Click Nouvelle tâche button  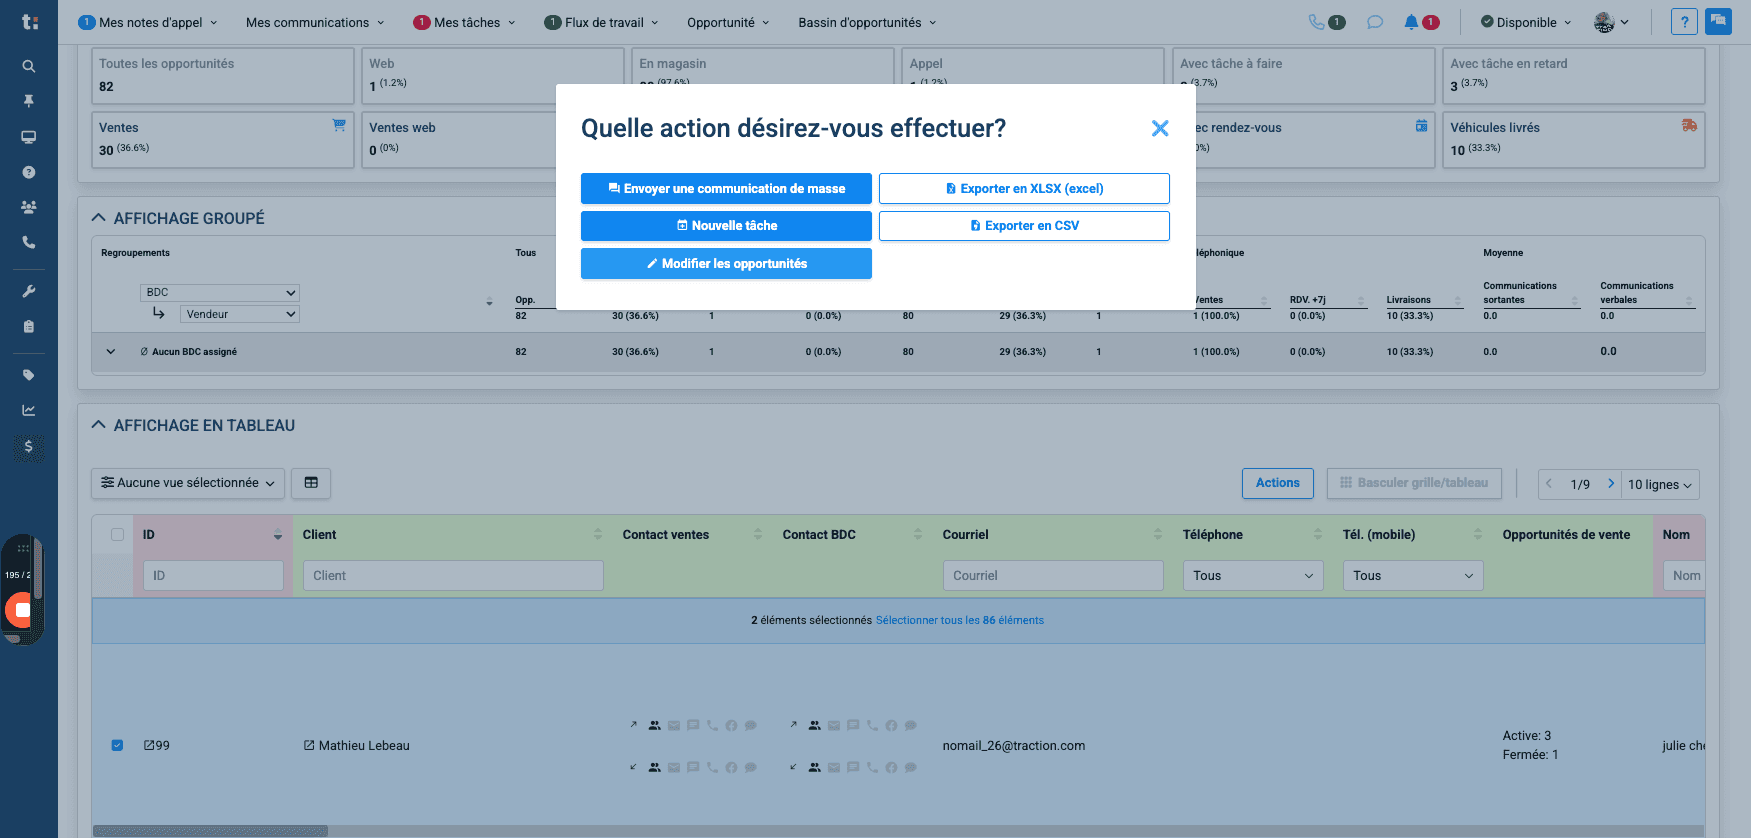(x=726, y=226)
